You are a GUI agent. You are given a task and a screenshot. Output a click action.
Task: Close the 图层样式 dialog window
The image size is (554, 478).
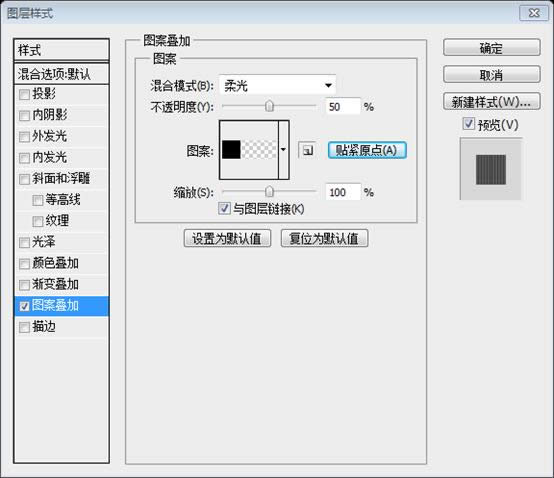[534, 13]
